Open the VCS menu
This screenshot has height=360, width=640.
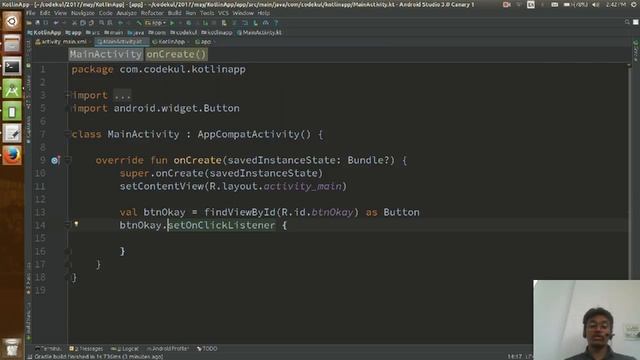pyautogui.click(x=223, y=13)
